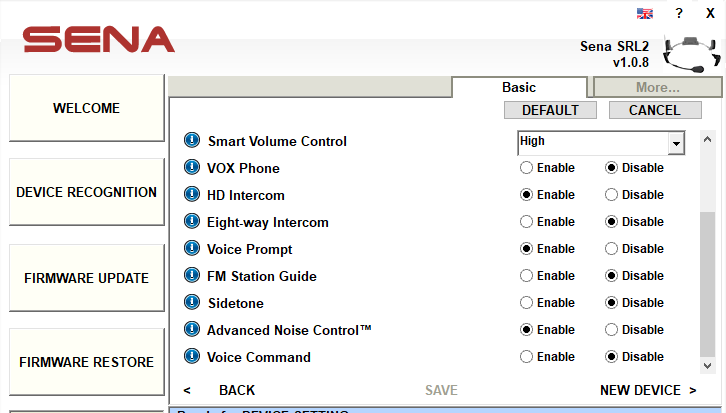Click info icon beside Voice Prompt
Viewport: 726px width, 413px height.
pos(192,248)
